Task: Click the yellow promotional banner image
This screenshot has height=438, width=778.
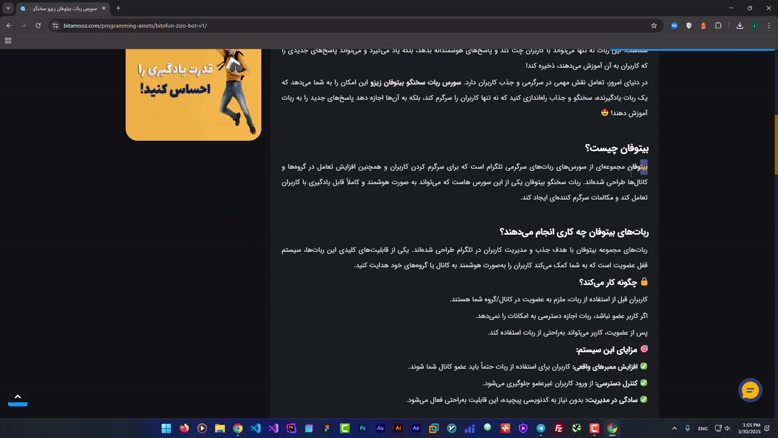Action: 194,94
